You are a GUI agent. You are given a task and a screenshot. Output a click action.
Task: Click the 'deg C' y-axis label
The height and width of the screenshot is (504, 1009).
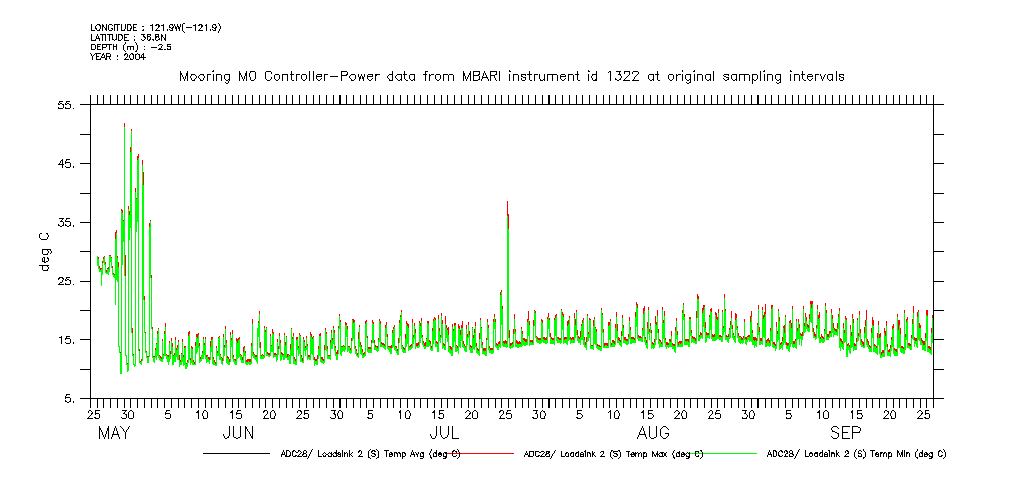[x=44, y=251]
